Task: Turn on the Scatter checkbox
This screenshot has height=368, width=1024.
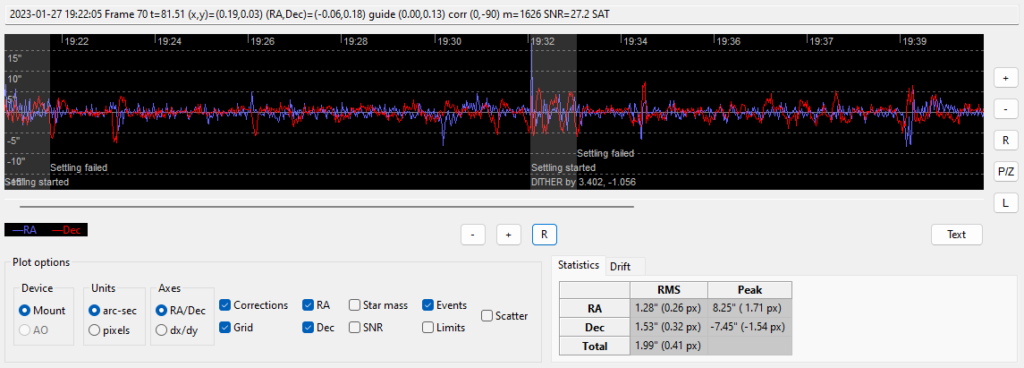Action: click(x=487, y=316)
